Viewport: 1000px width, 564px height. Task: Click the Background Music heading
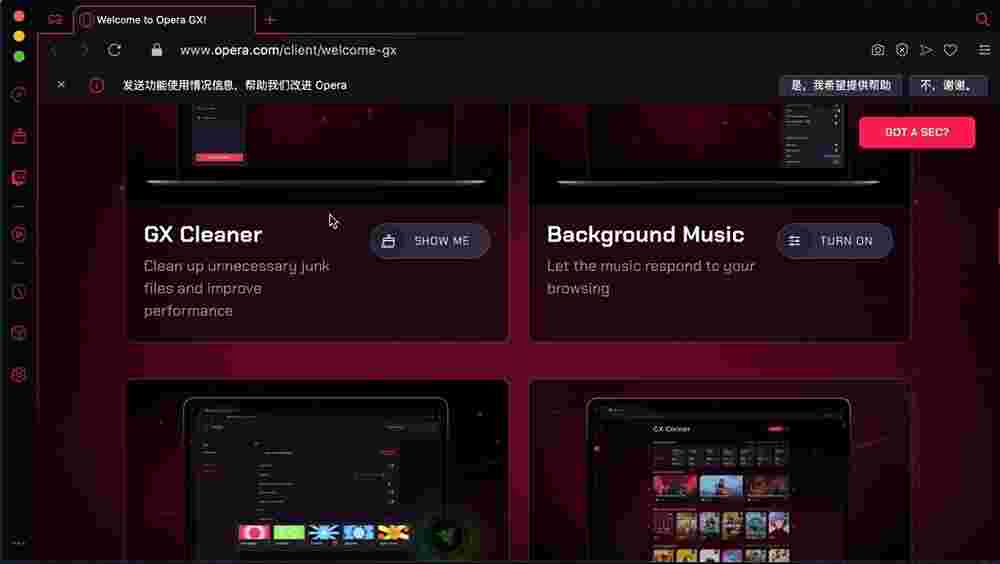click(x=645, y=234)
